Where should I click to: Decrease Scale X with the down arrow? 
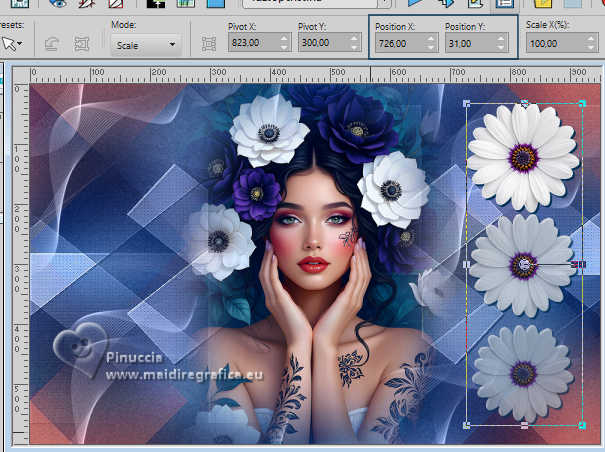[x=591, y=48]
